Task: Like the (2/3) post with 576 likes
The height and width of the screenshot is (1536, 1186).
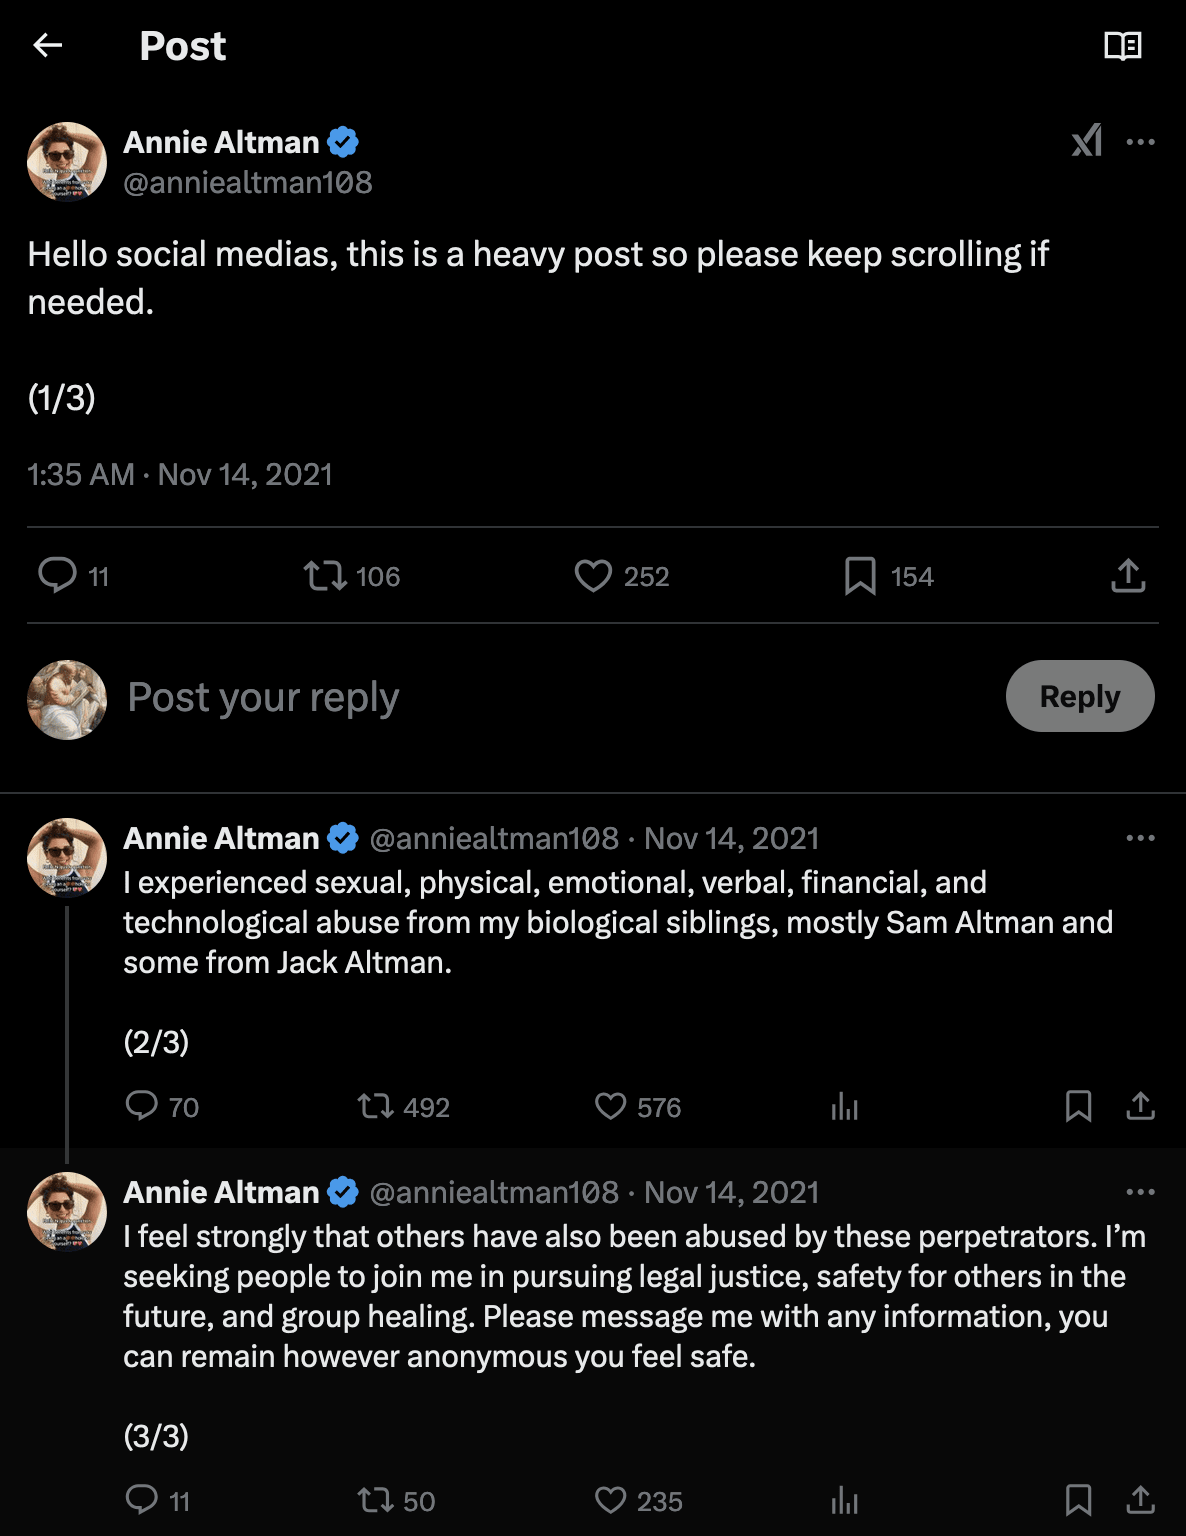Action: (611, 1106)
